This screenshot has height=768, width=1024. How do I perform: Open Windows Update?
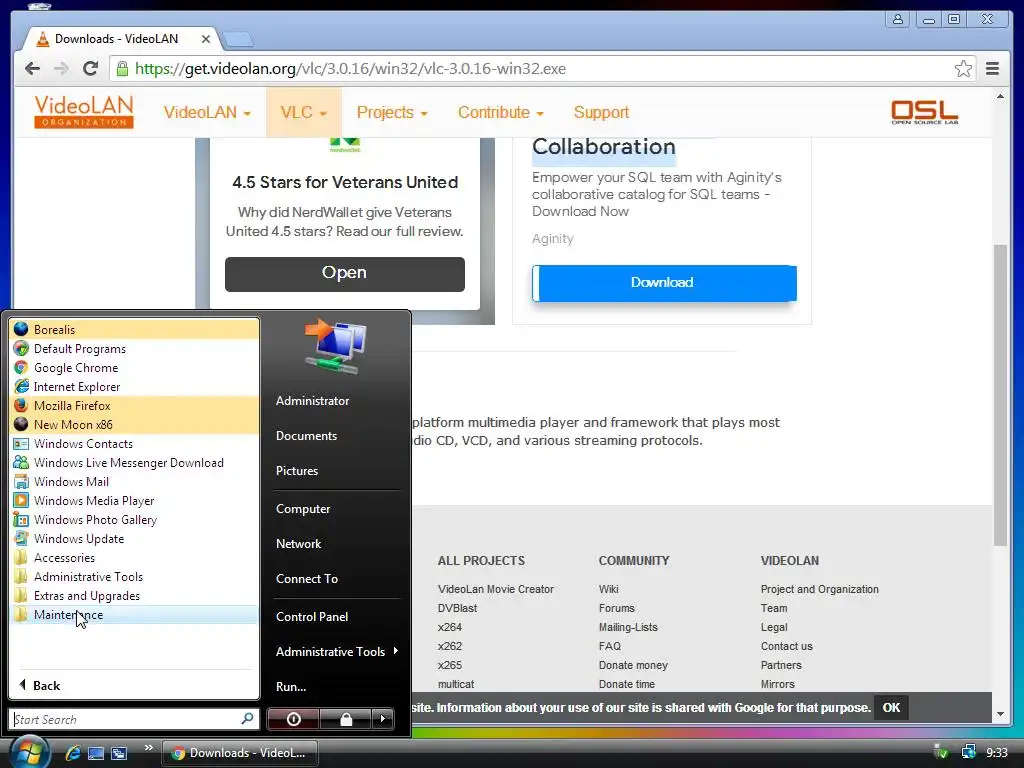coord(135,538)
